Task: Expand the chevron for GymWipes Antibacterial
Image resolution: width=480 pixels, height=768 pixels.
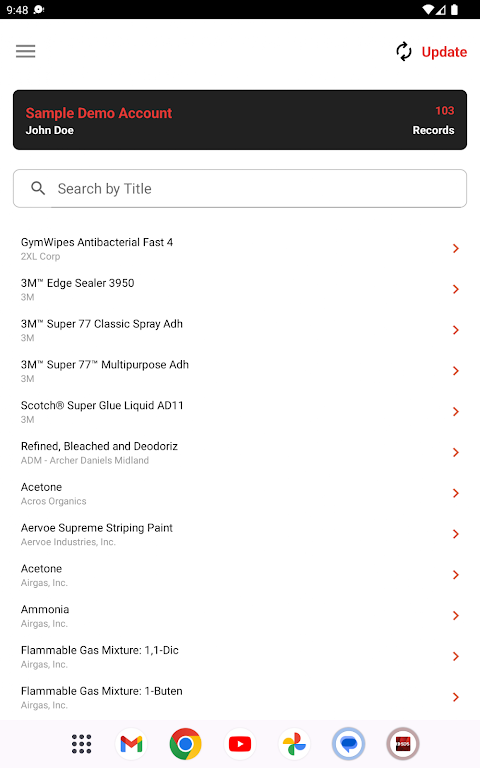Action: [456, 249]
